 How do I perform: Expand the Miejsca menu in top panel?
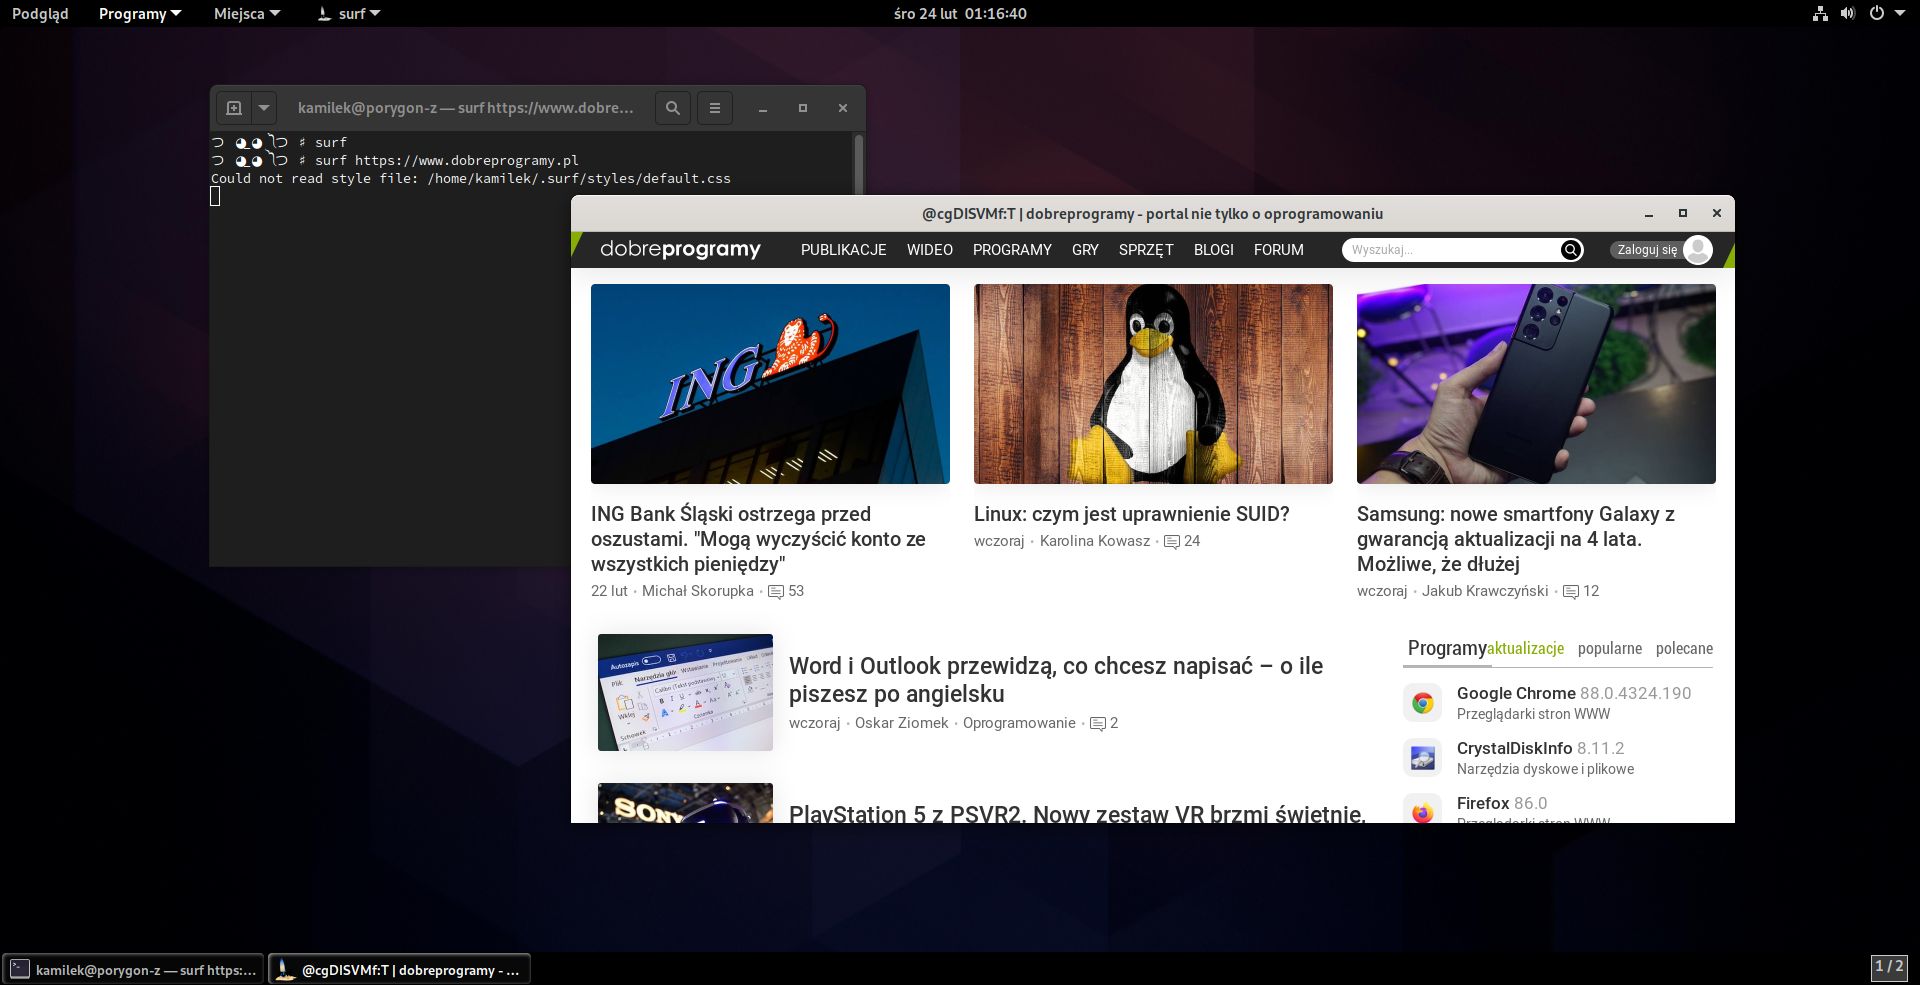246,14
